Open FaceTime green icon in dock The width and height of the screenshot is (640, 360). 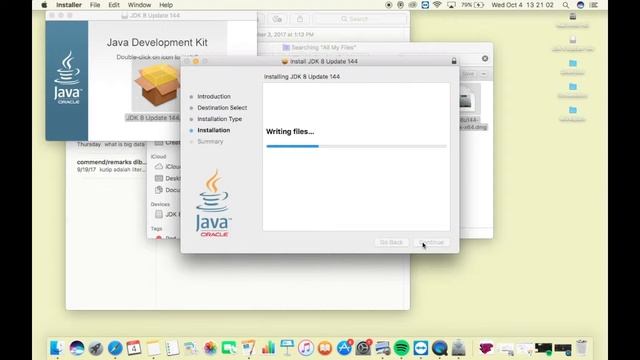click(x=229, y=348)
